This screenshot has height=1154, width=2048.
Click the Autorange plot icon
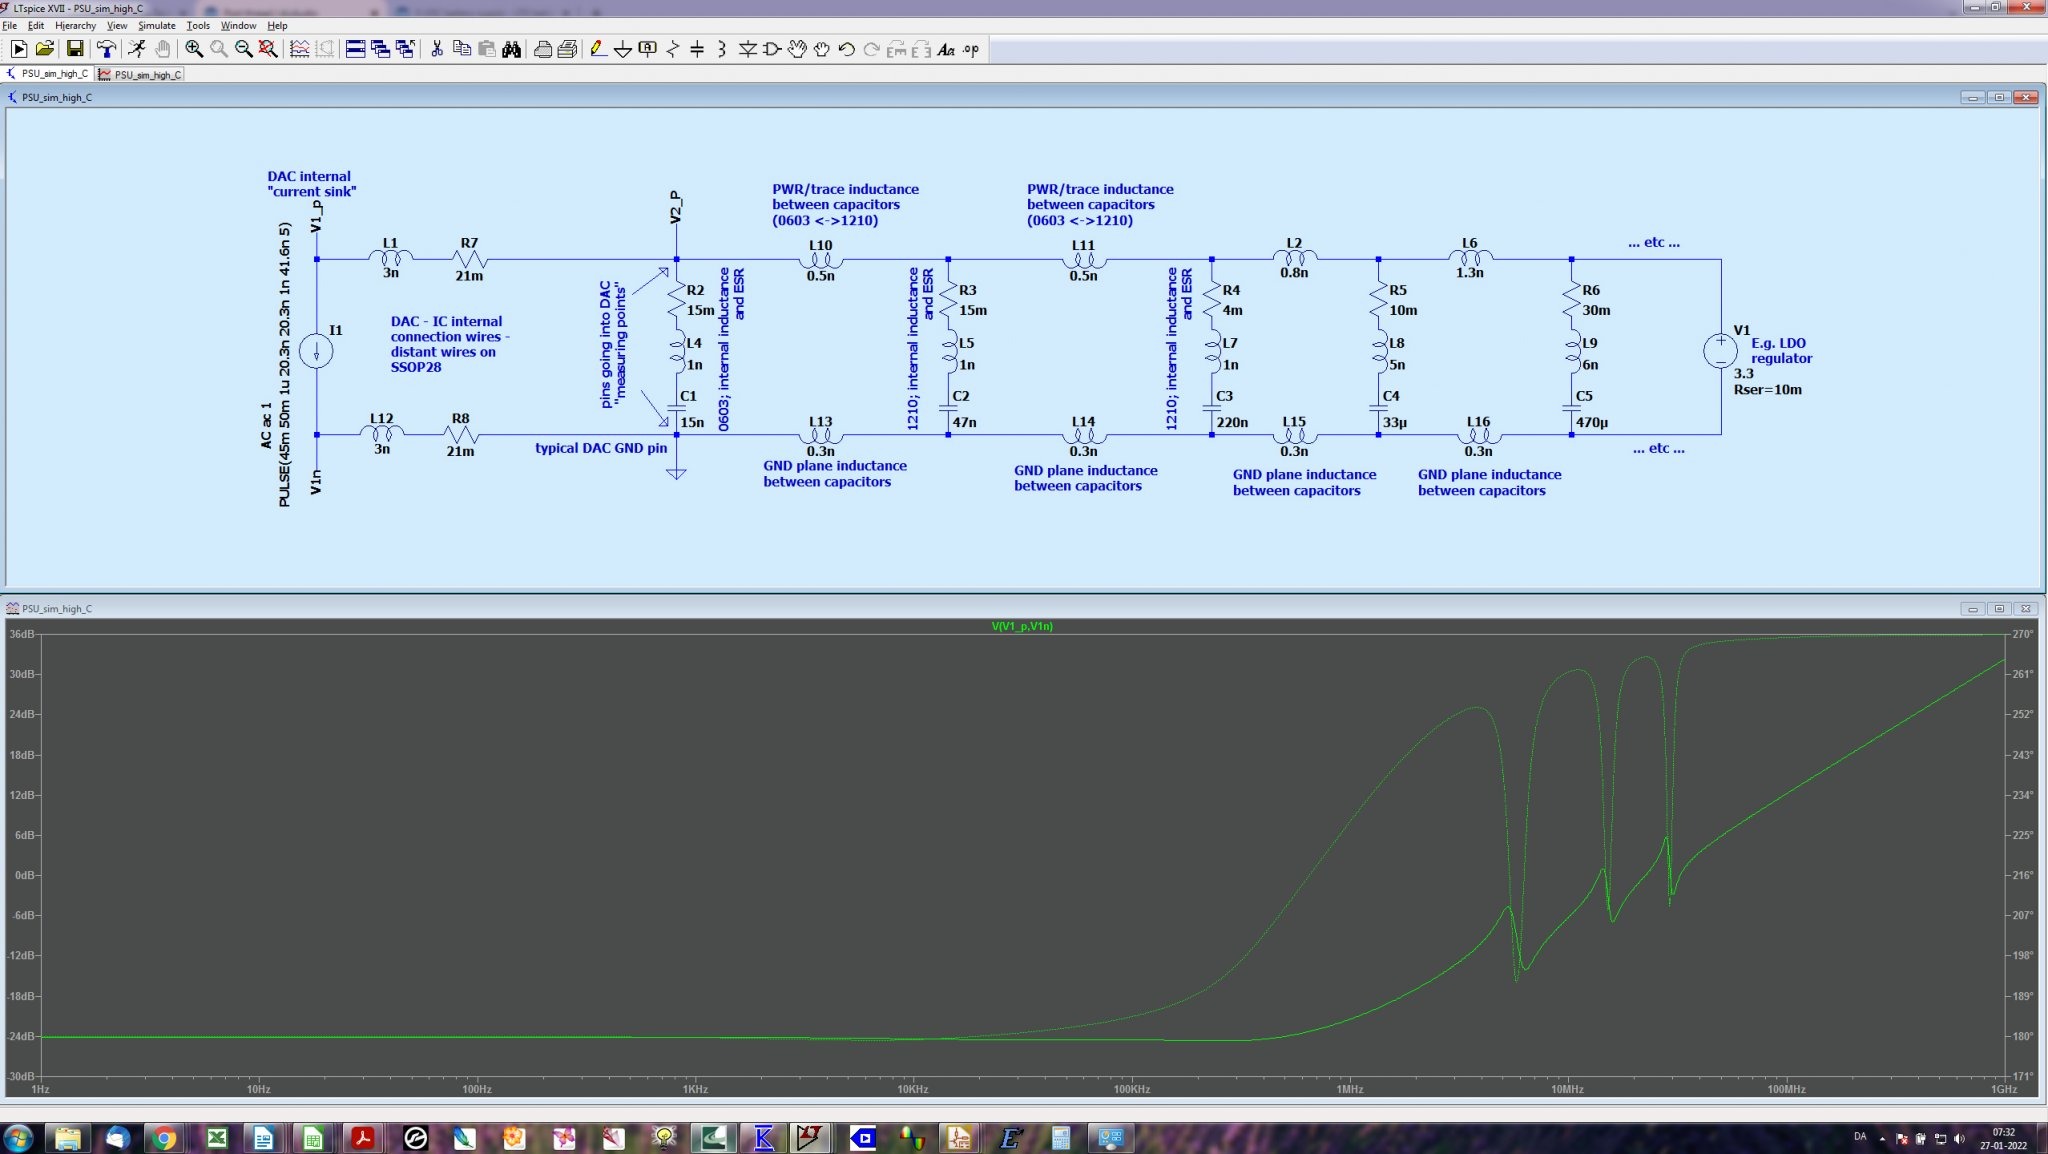pos(299,49)
